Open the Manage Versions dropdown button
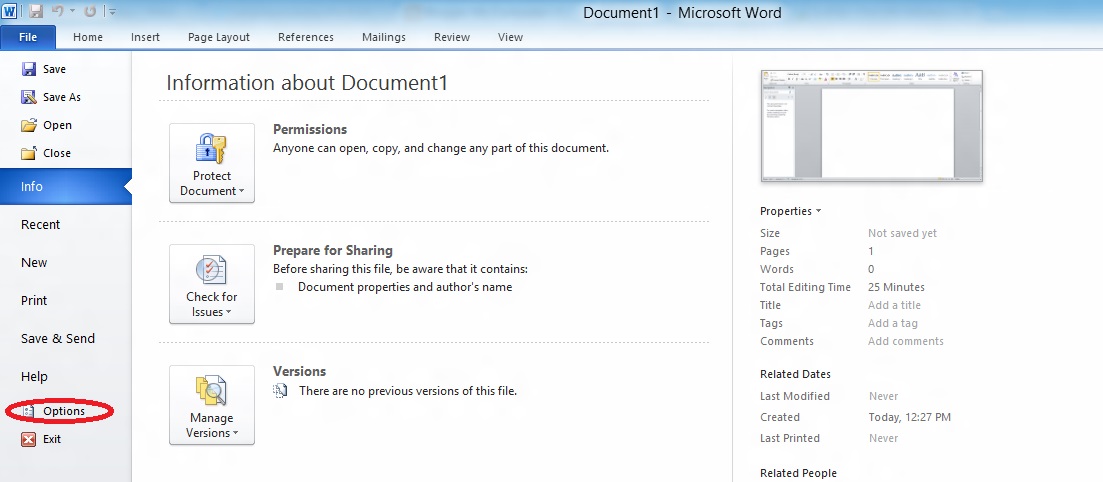 pos(212,405)
